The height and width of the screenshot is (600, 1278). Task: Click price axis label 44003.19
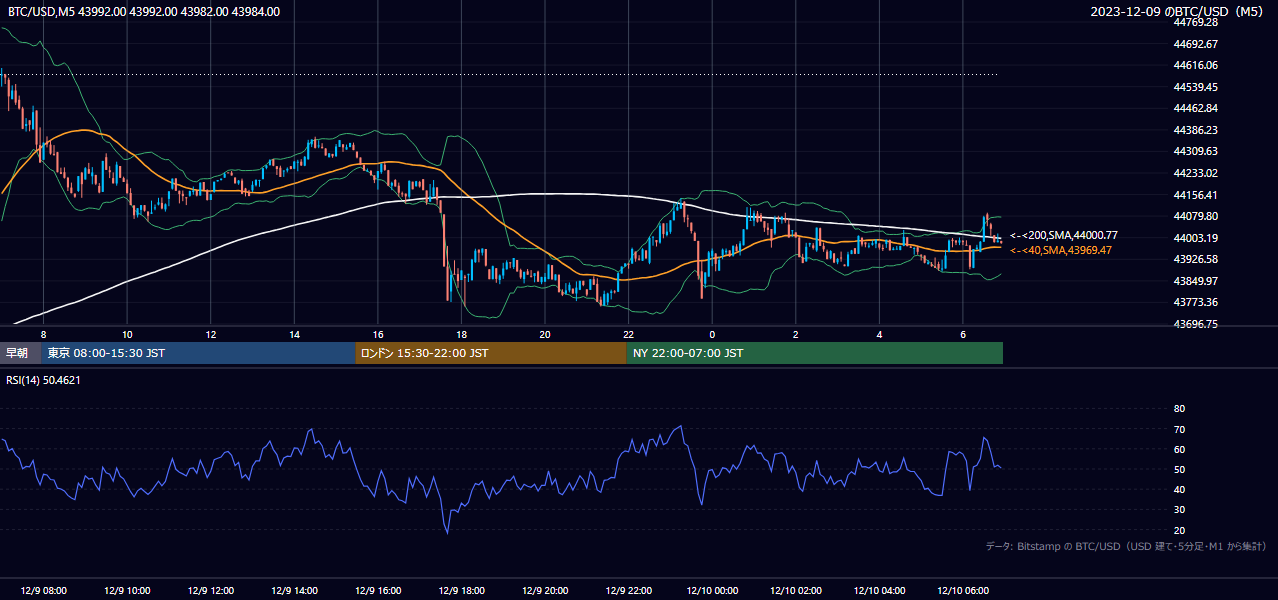tap(1195, 238)
